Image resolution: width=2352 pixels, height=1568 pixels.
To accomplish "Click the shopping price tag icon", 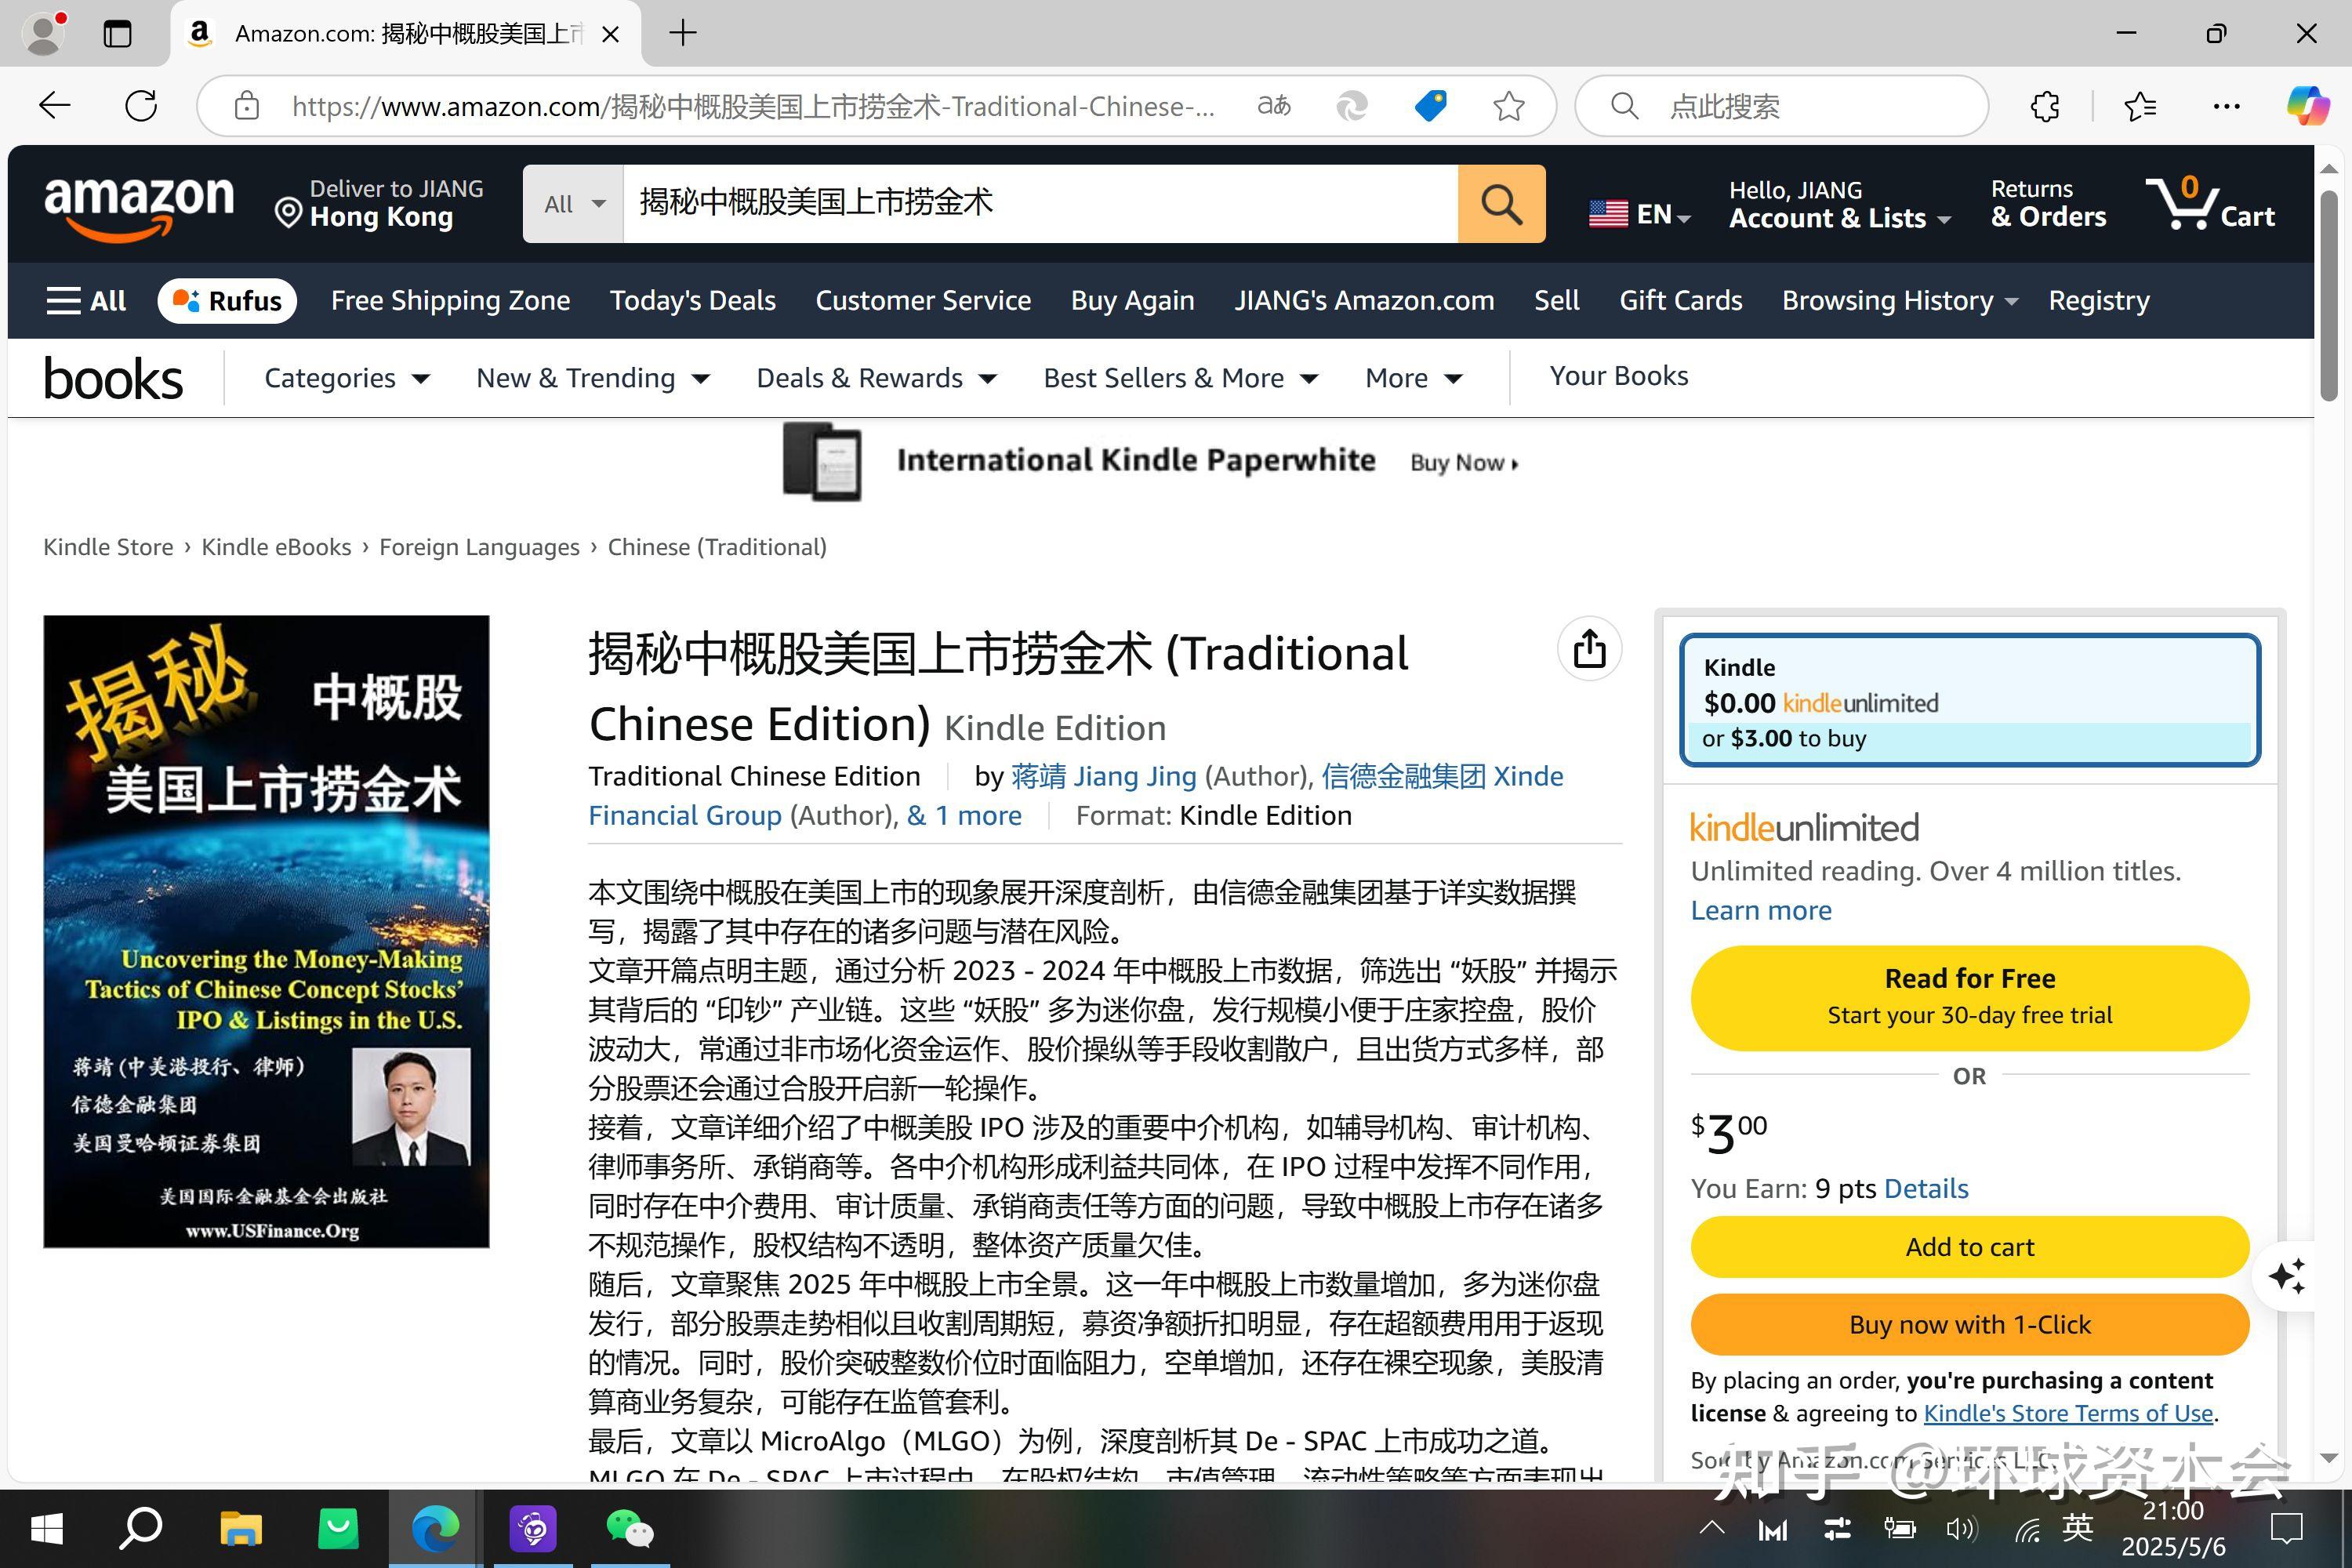I will point(1430,106).
